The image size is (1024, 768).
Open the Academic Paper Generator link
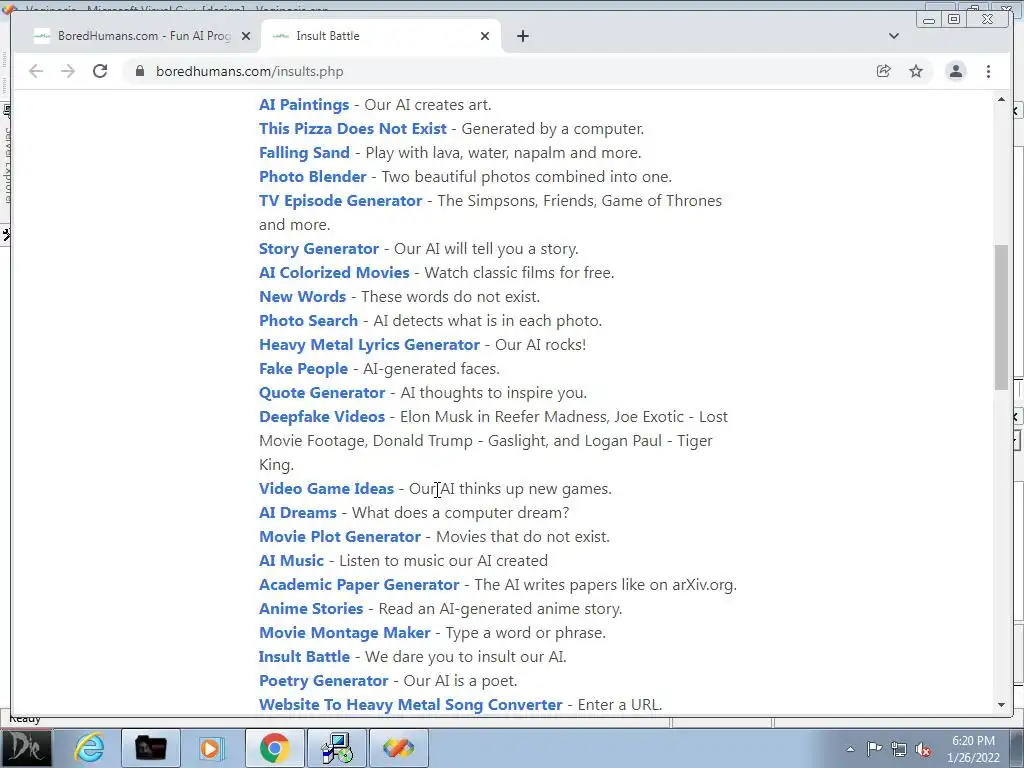pyautogui.click(x=359, y=585)
